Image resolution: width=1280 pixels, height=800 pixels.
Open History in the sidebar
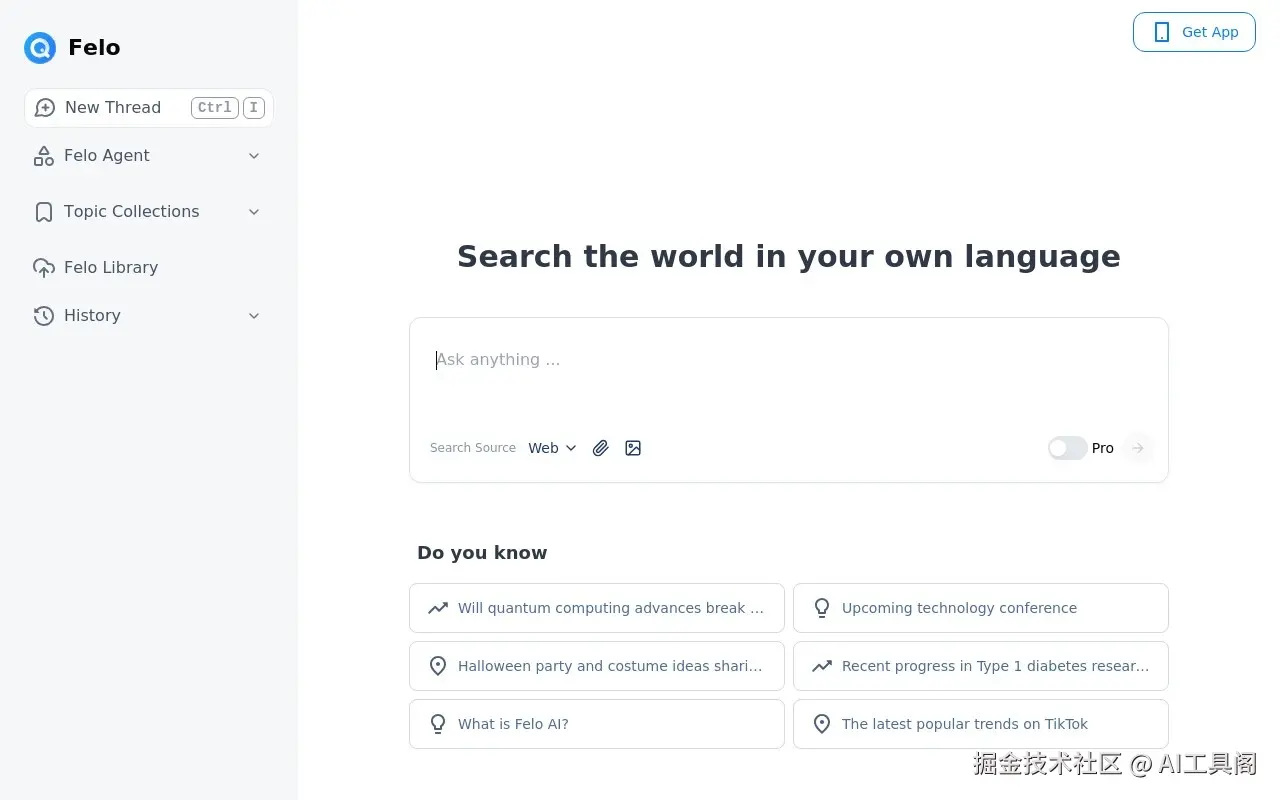(x=149, y=316)
